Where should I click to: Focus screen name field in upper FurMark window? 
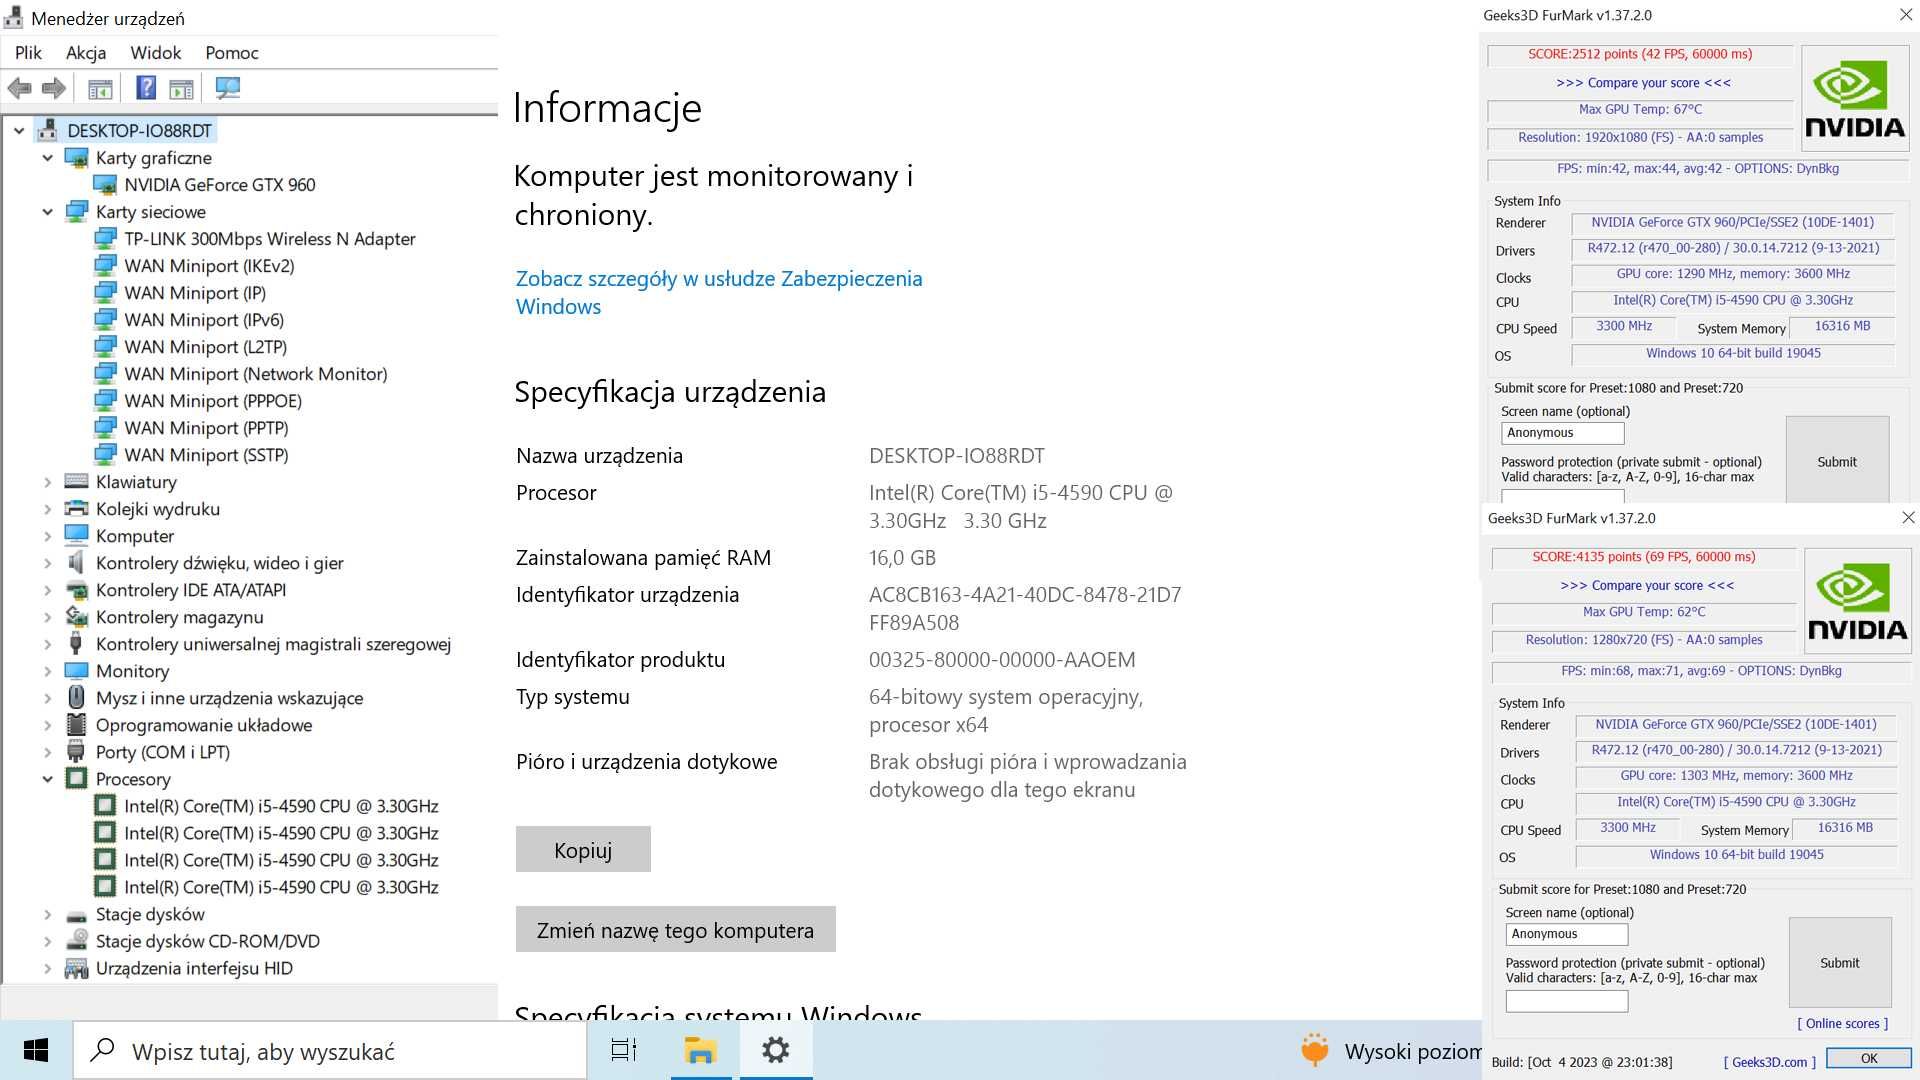click(x=1562, y=433)
